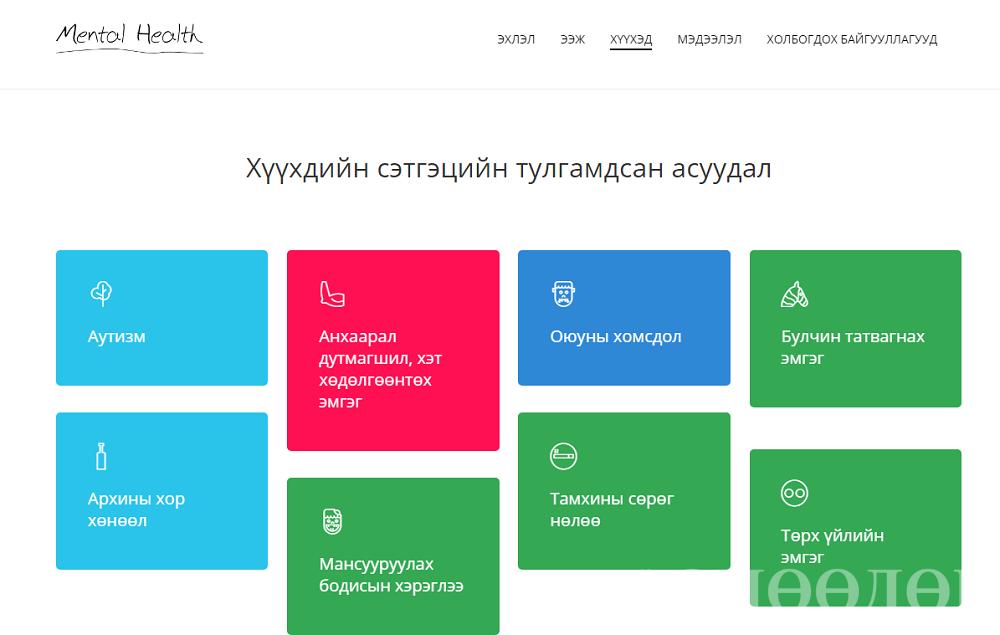The height and width of the screenshot is (635, 1000).
Task: Go to the ЭЭЖ navigation tab
Action: click(x=572, y=40)
